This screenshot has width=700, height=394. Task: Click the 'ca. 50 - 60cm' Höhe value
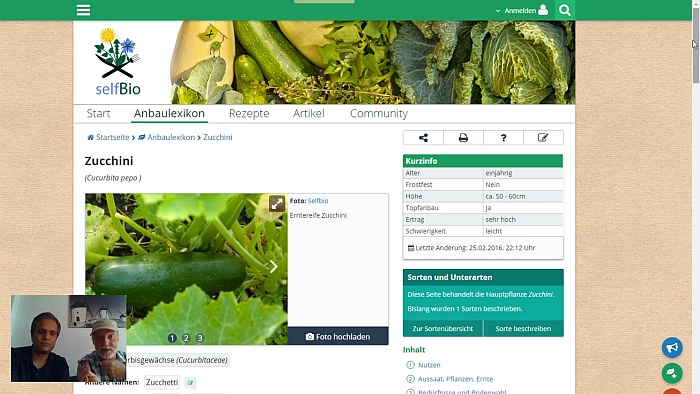505,196
